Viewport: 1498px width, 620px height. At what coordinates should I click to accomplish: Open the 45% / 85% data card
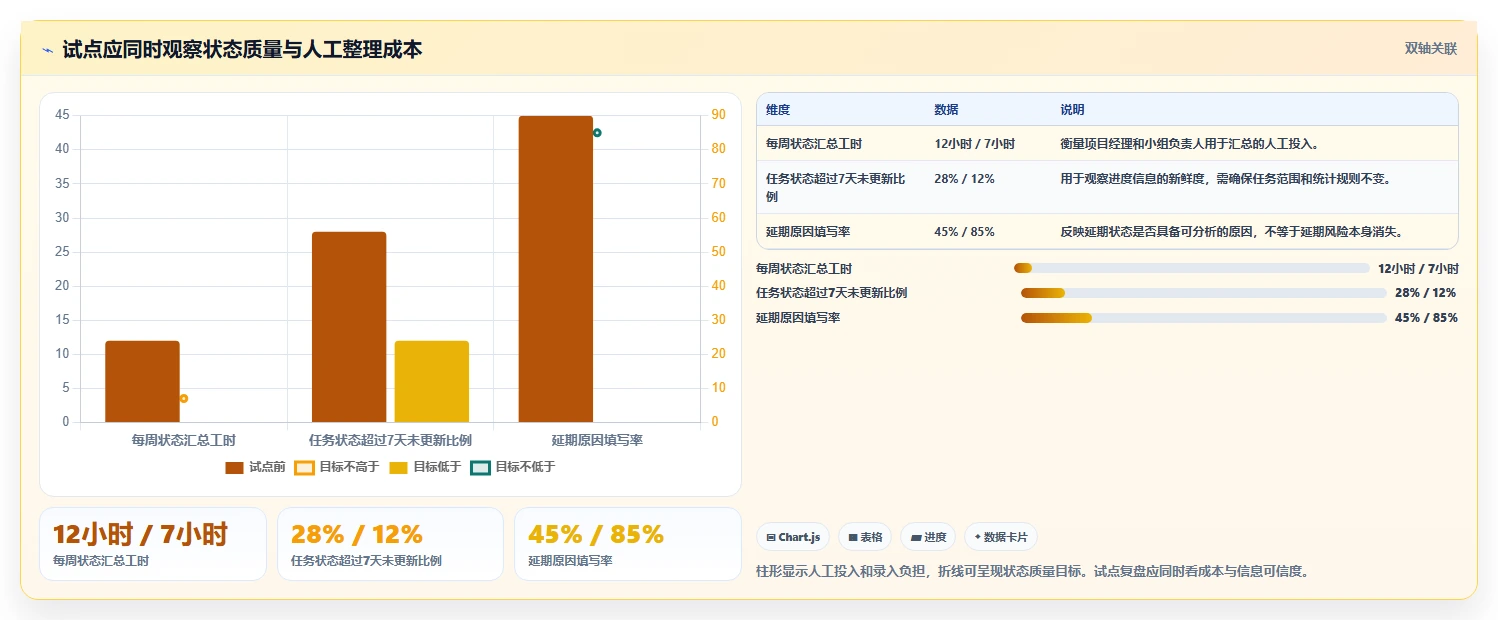click(x=628, y=544)
